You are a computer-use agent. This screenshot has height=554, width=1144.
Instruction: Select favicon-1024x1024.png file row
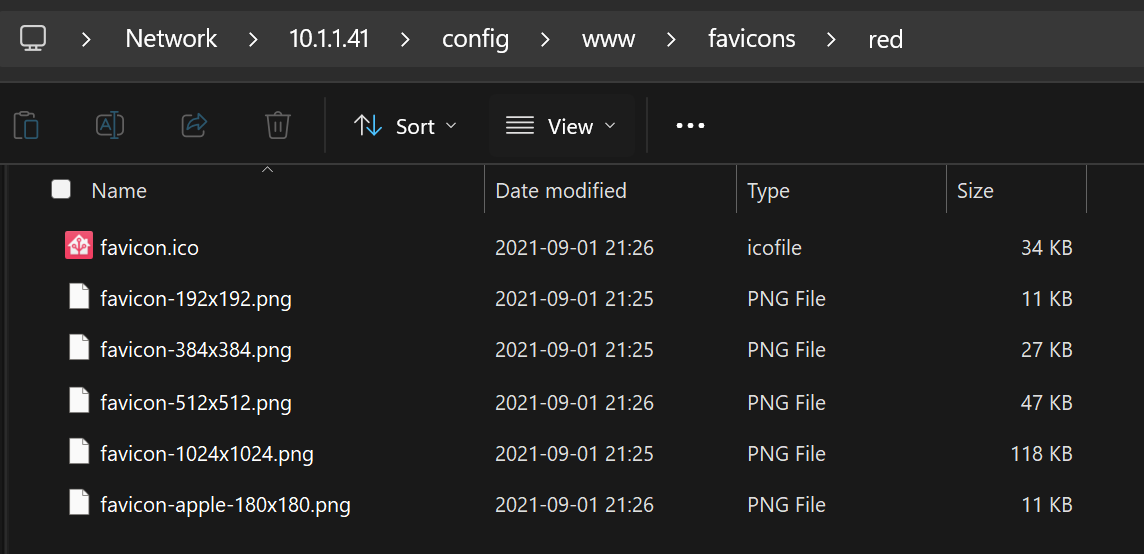coord(569,454)
